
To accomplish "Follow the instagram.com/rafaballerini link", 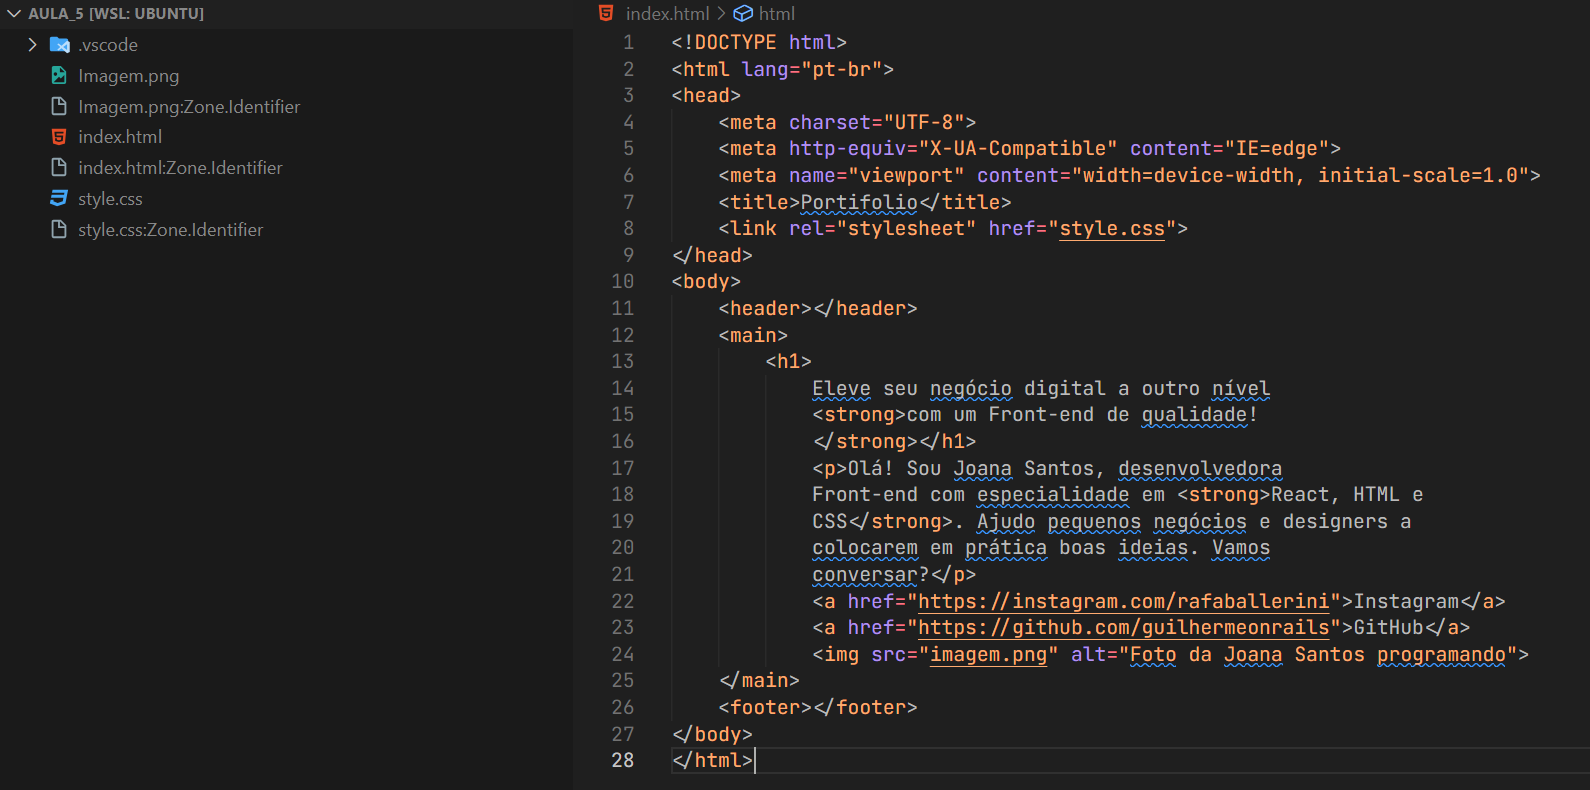I will (1124, 601).
